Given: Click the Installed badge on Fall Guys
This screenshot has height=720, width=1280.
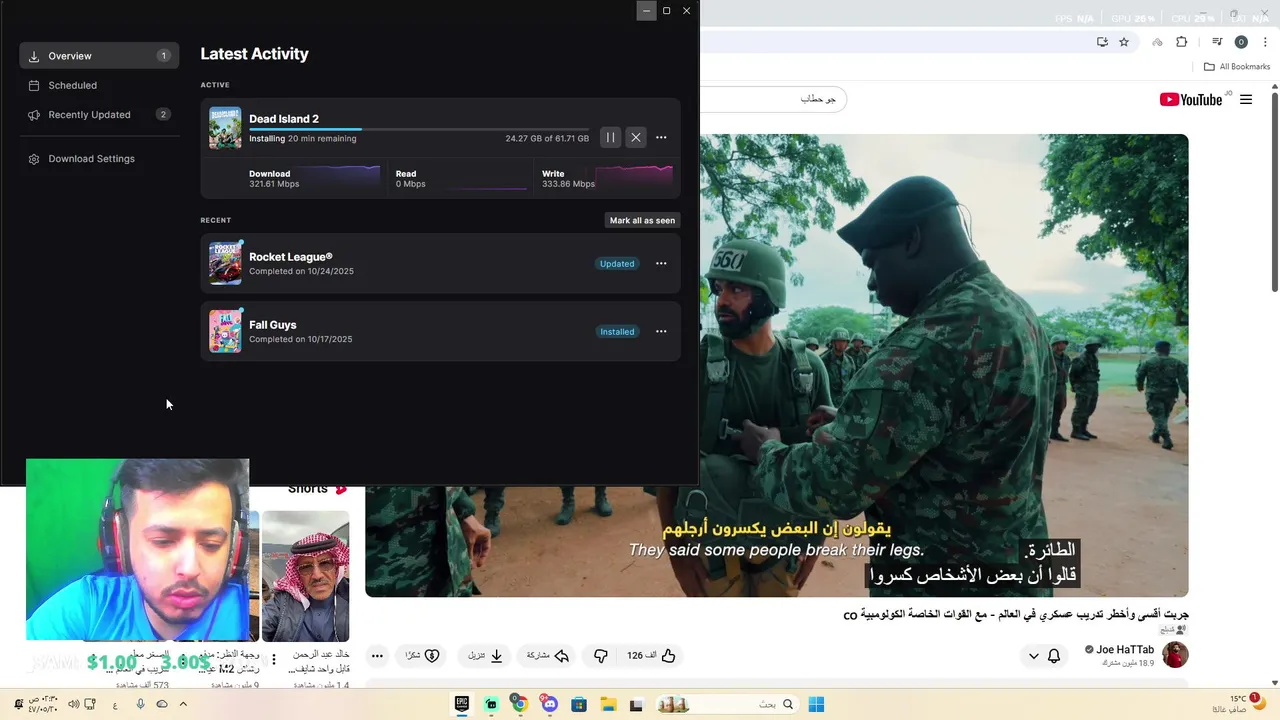Looking at the screenshot, I should pos(617,332).
